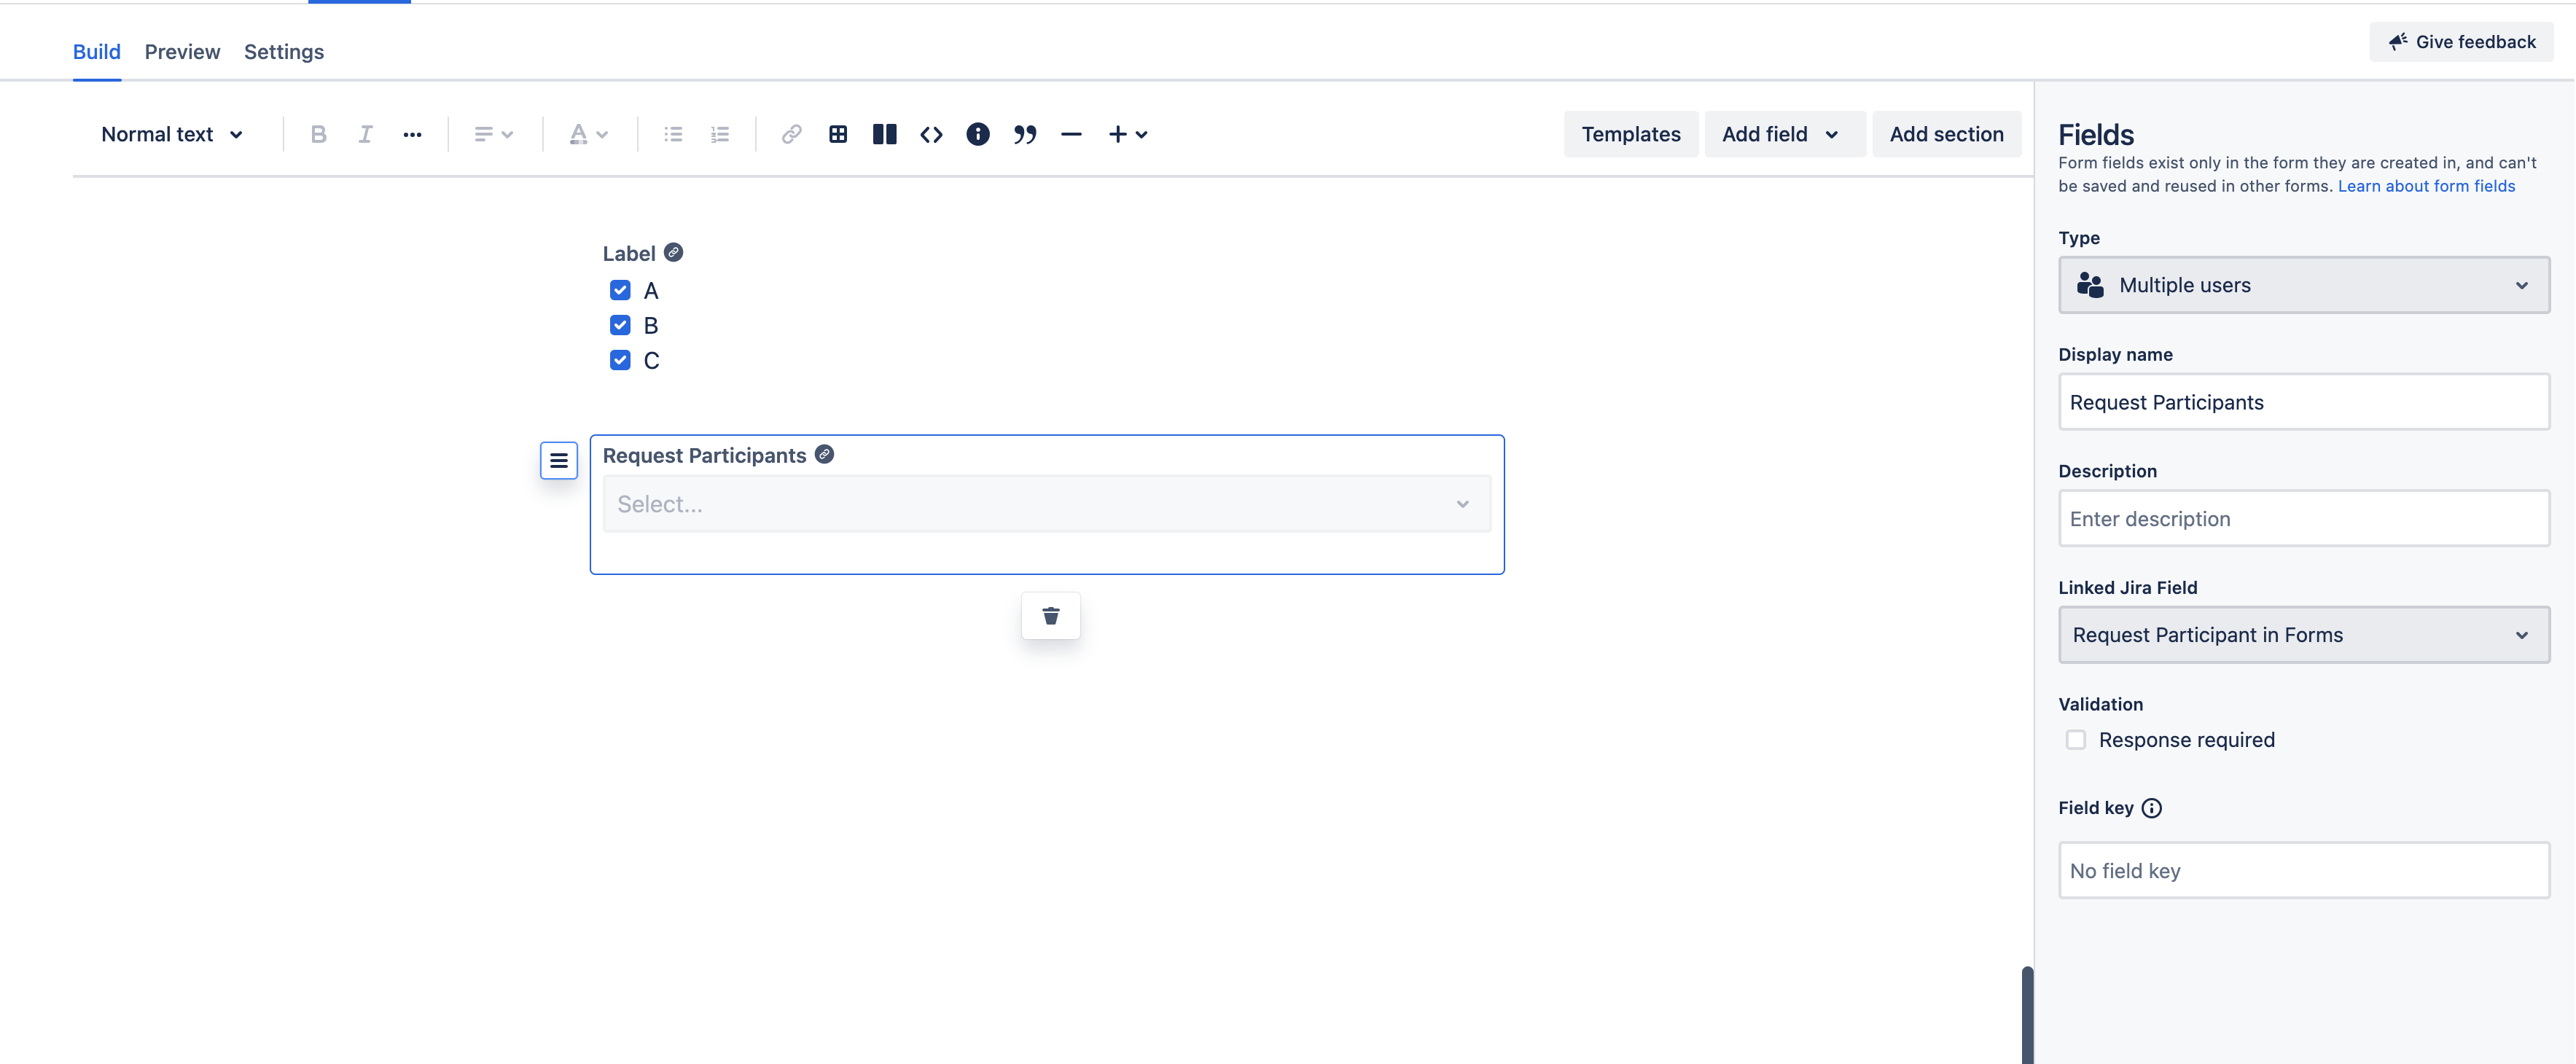Click the Enter description input field

(x=2303, y=519)
